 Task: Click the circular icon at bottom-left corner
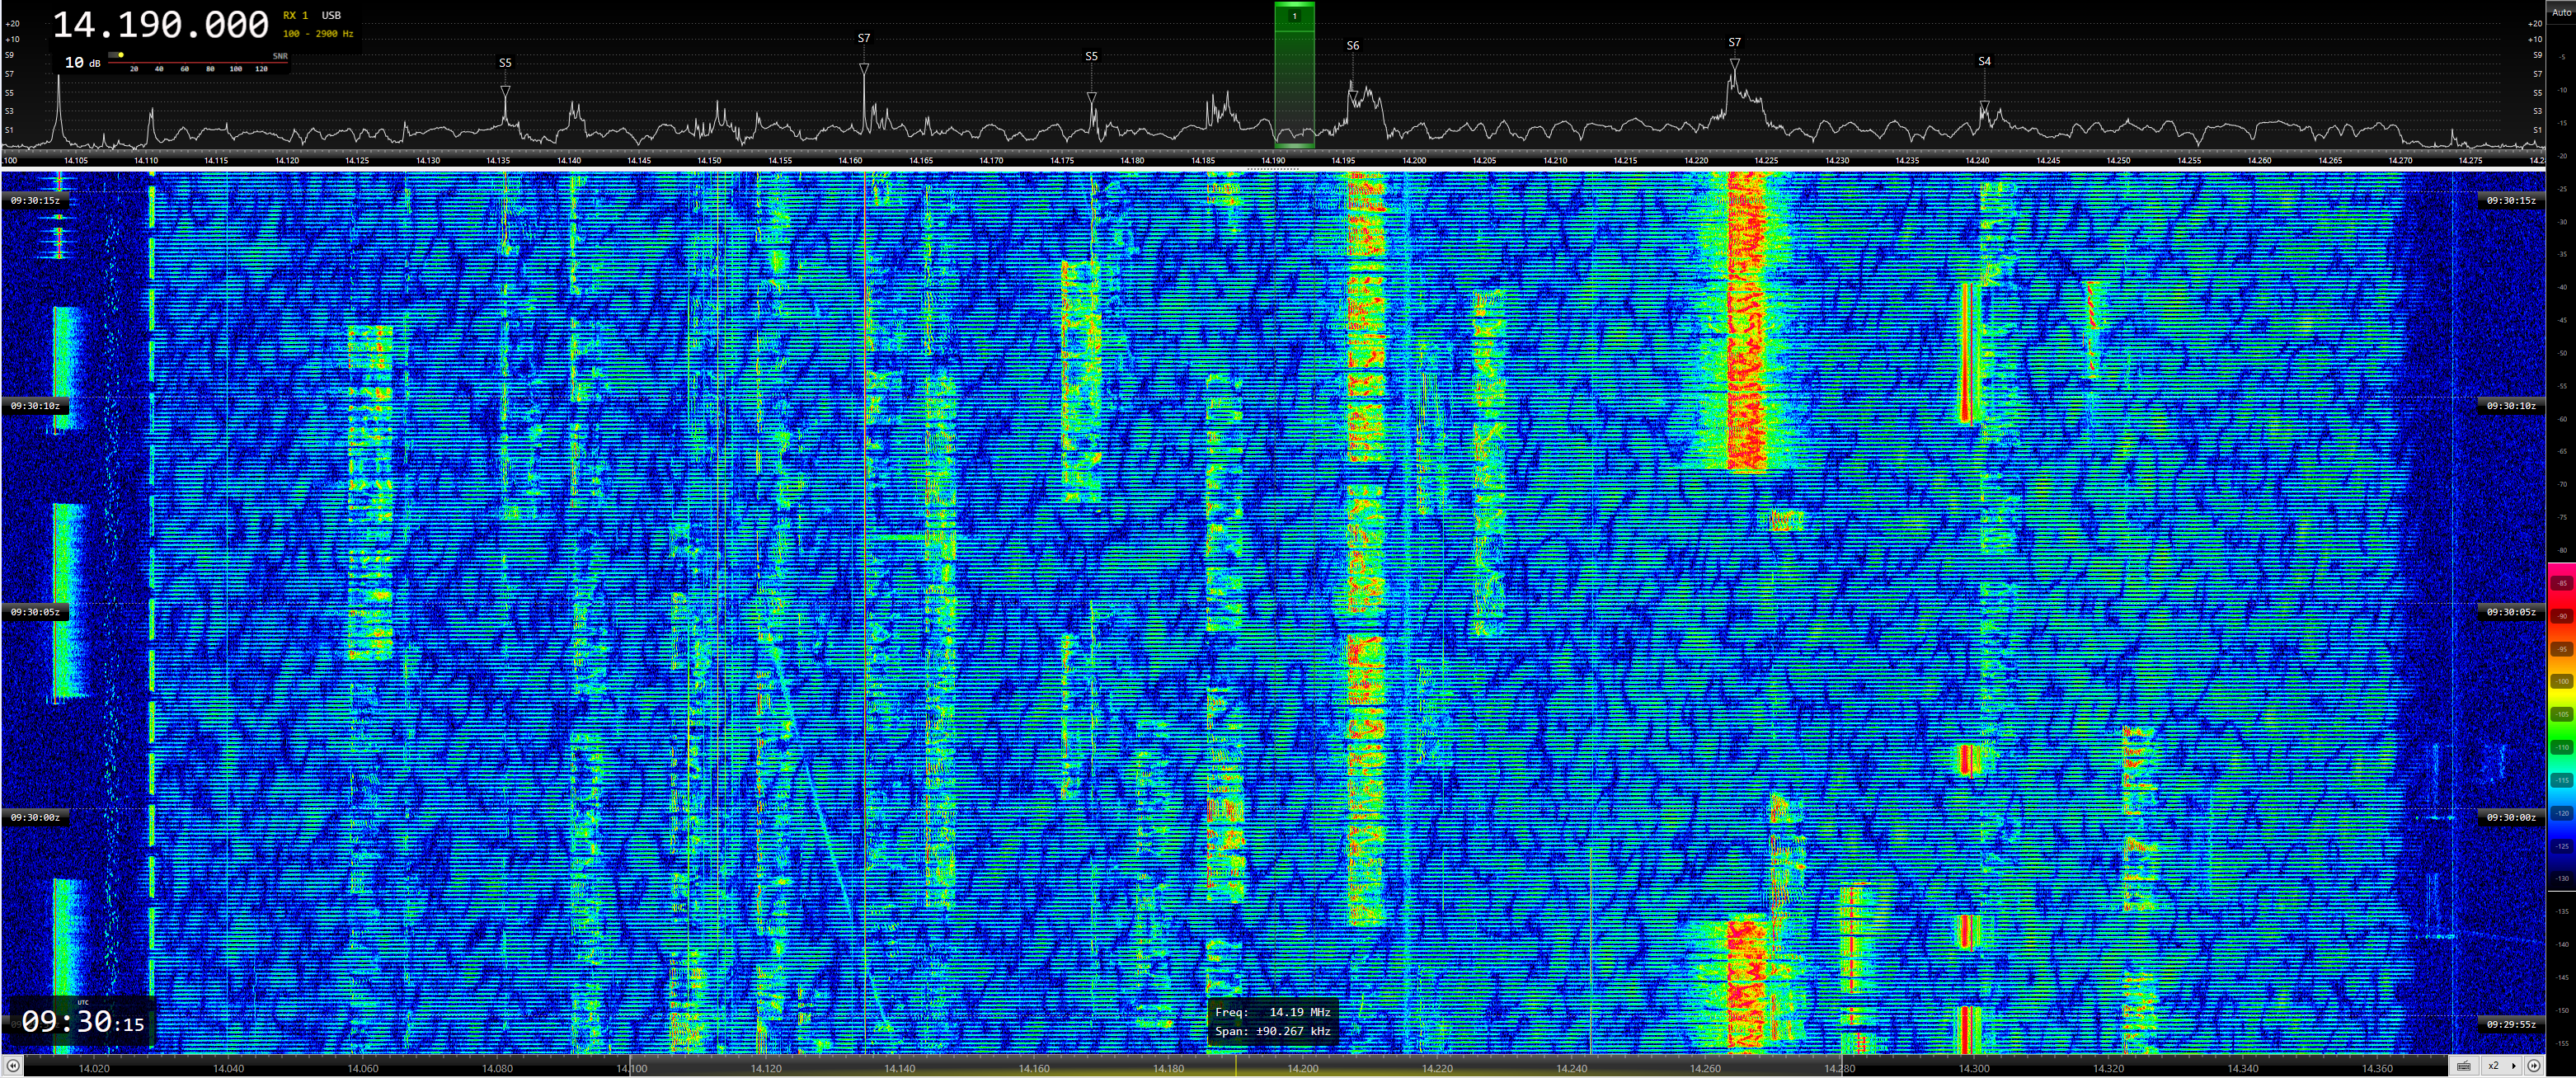[12, 1066]
